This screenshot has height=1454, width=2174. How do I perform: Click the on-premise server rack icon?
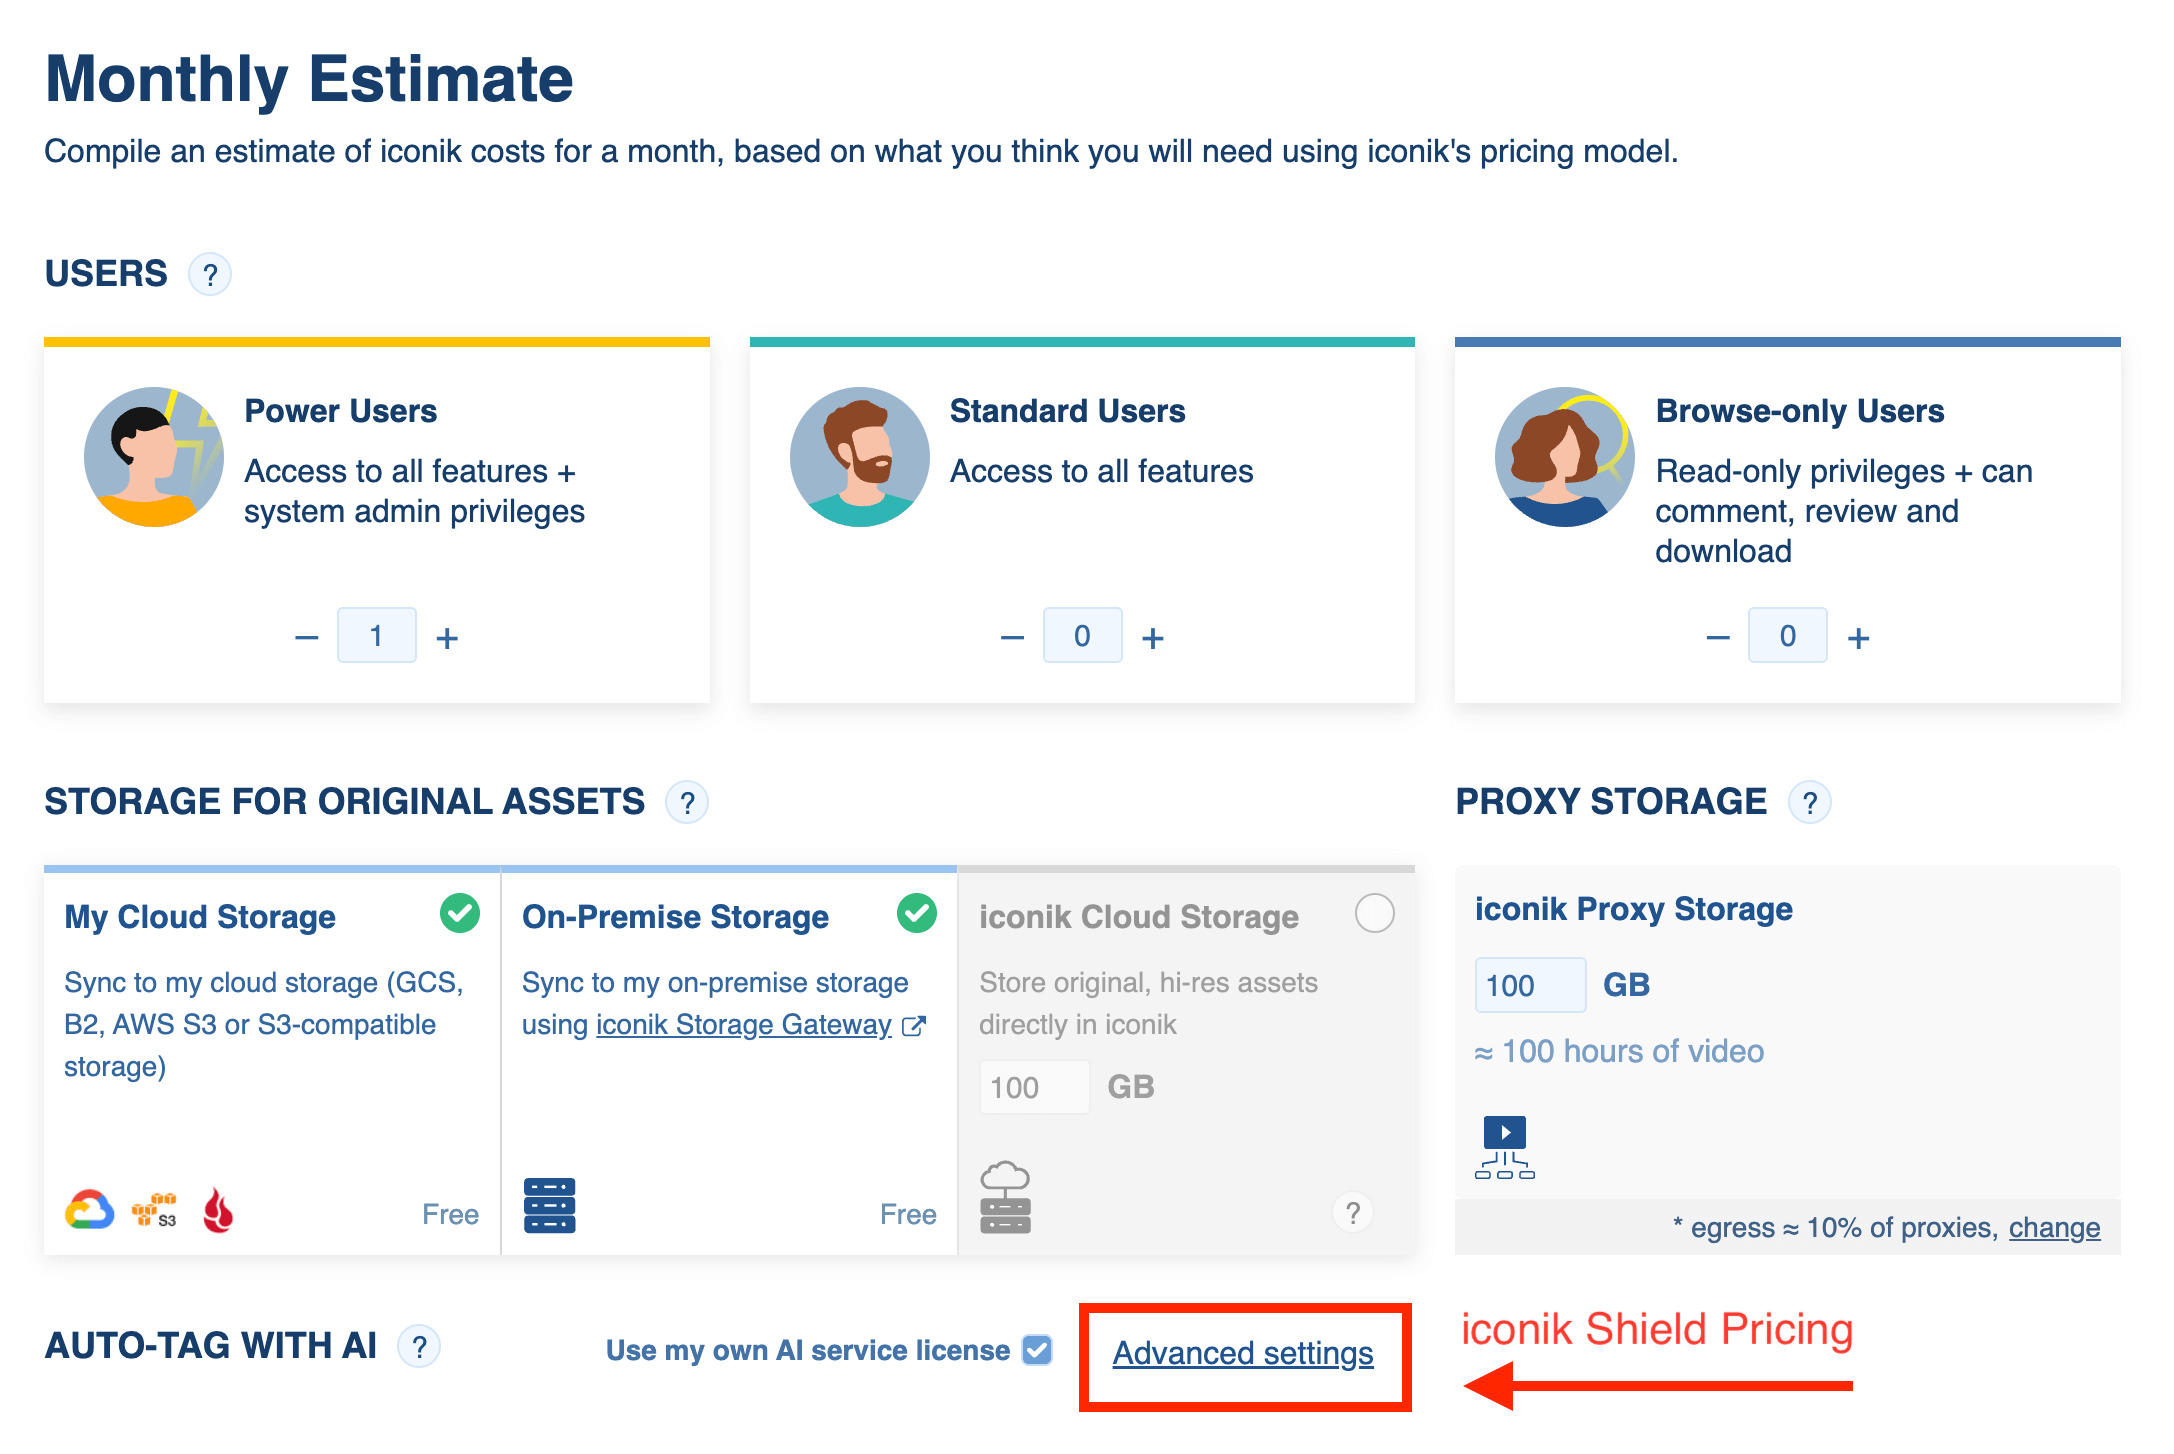(549, 1206)
